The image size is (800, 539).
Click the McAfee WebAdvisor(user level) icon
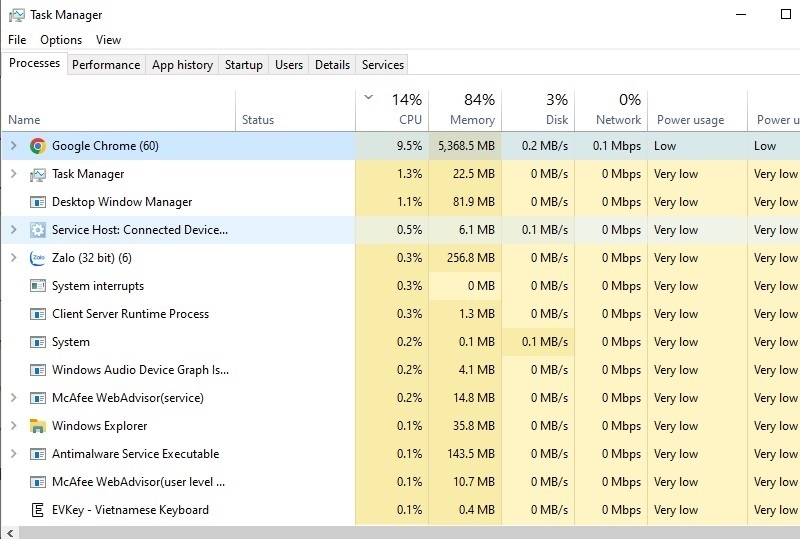[x=38, y=482]
